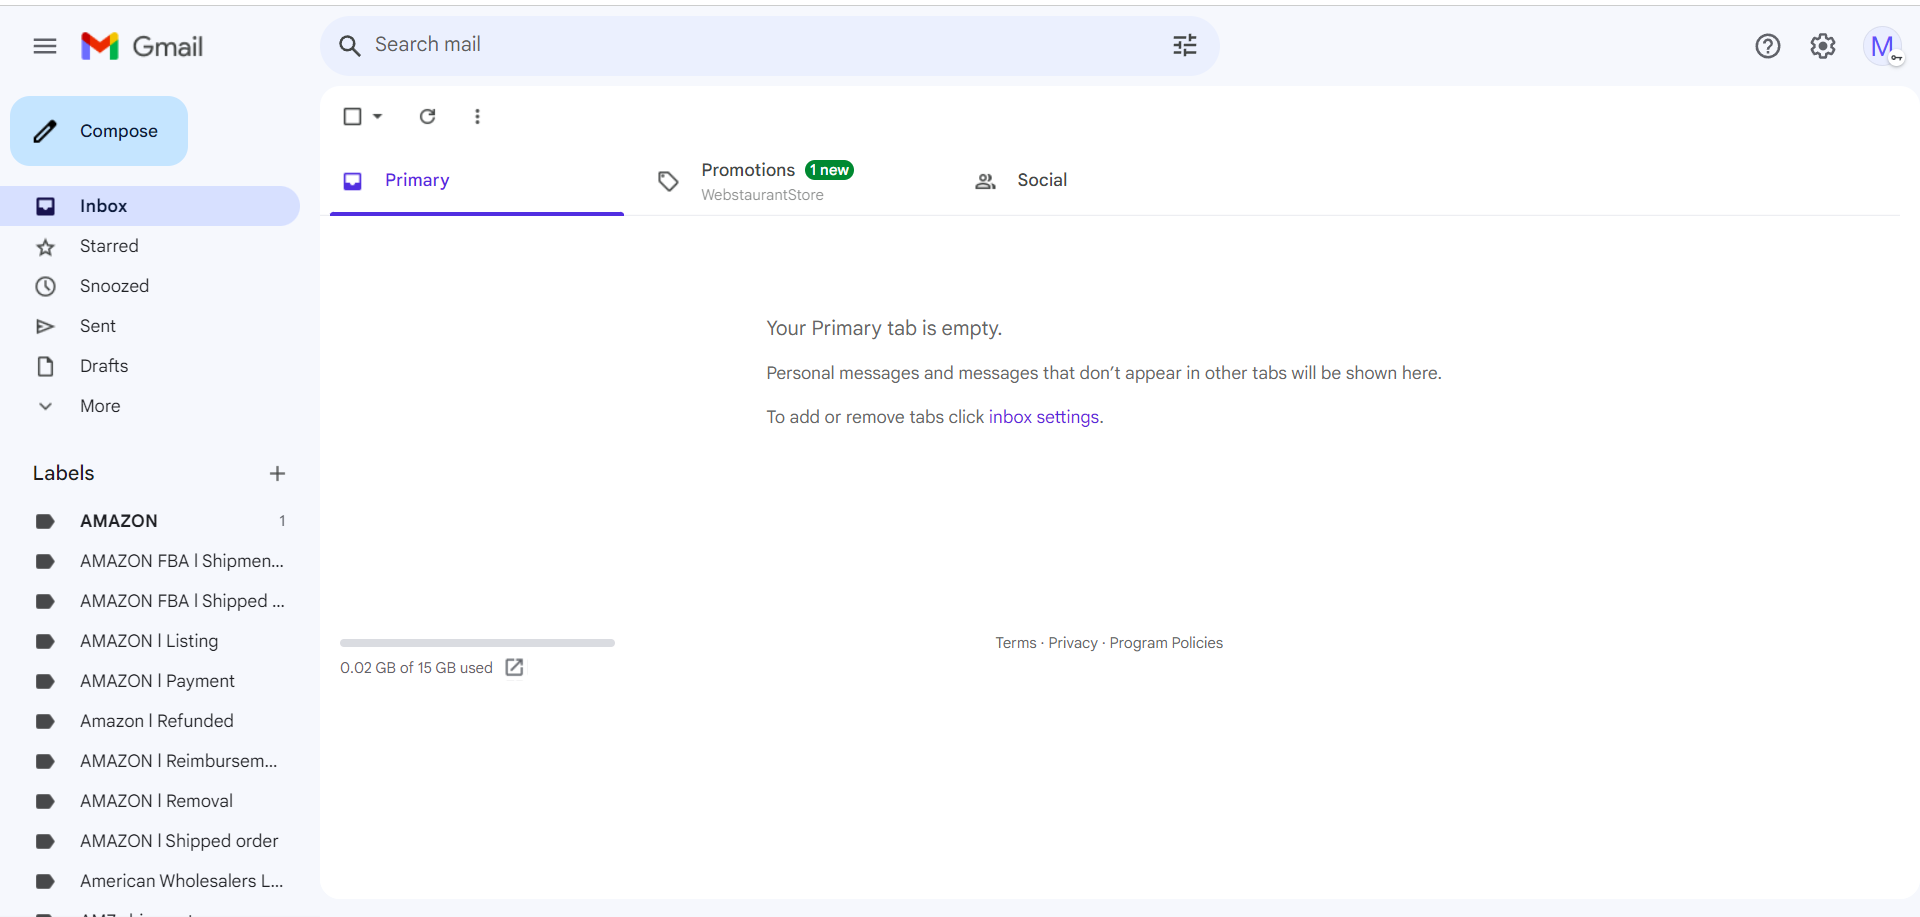
Task: Open the AMAZON | Shipped order label
Action: [150, 841]
